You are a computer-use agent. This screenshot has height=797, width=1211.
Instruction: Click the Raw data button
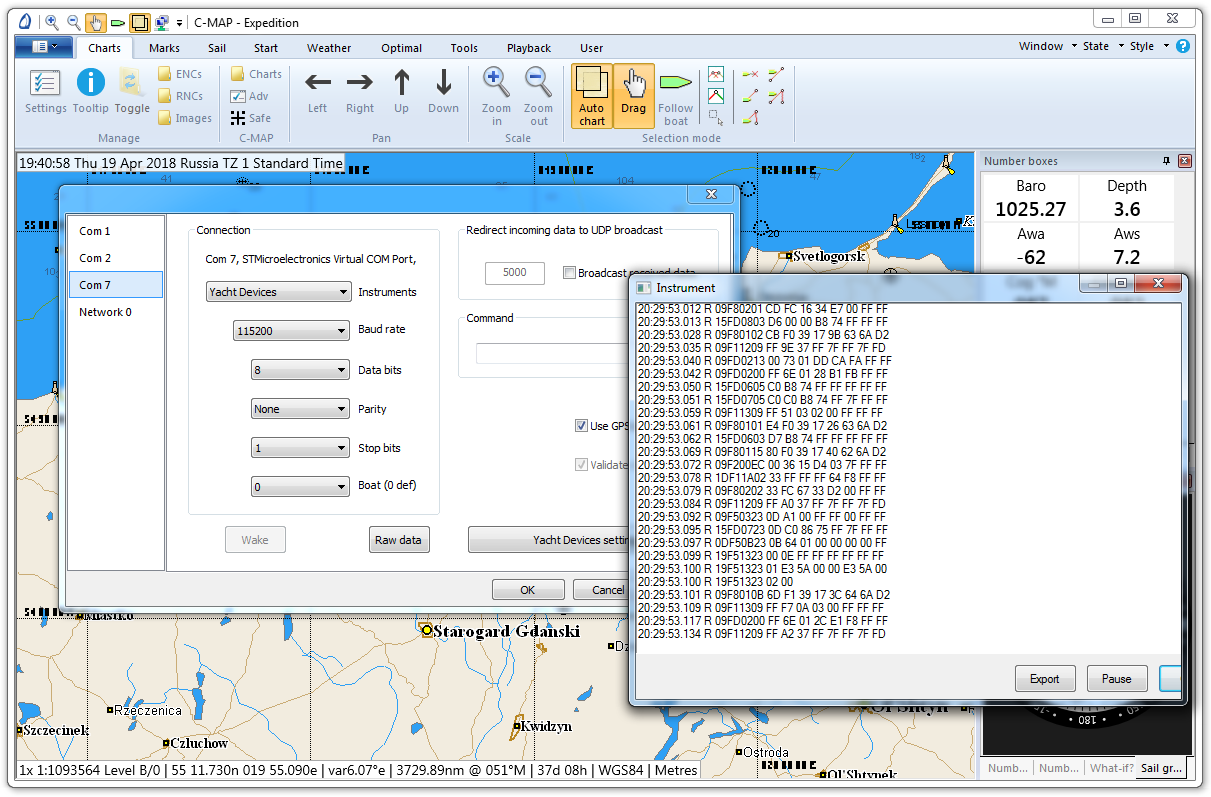[398, 540]
